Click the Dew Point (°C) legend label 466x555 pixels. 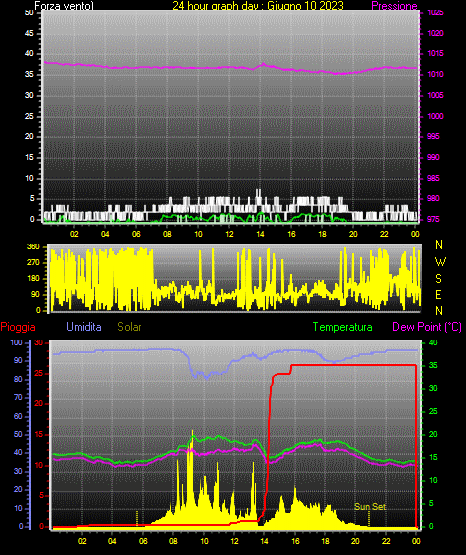click(x=427, y=327)
